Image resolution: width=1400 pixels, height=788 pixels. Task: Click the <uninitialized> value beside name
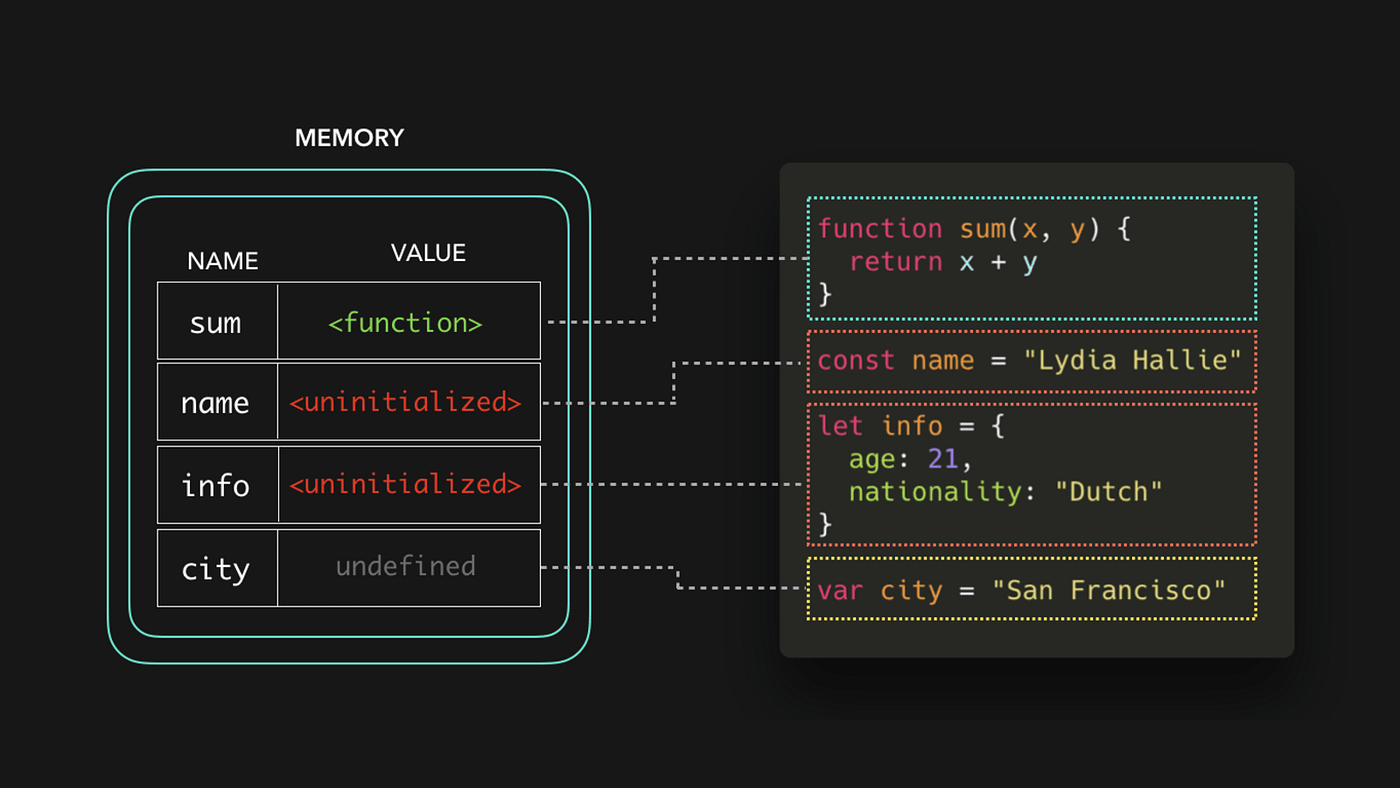tap(404, 402)
